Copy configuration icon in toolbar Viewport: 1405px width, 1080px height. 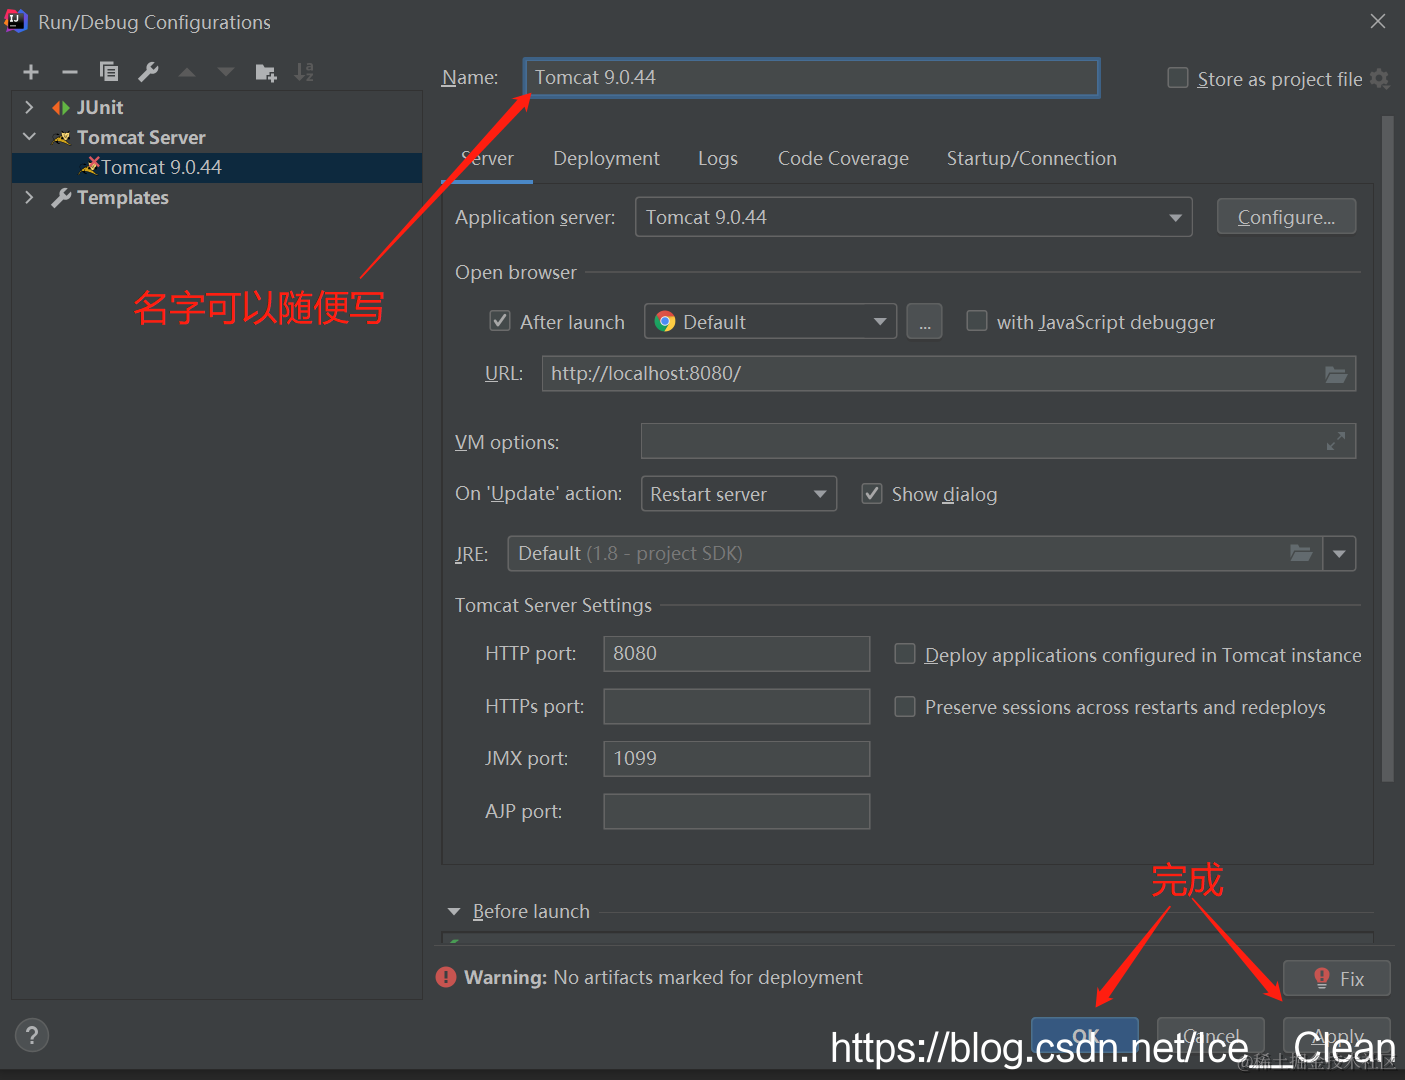click(109, 72)
